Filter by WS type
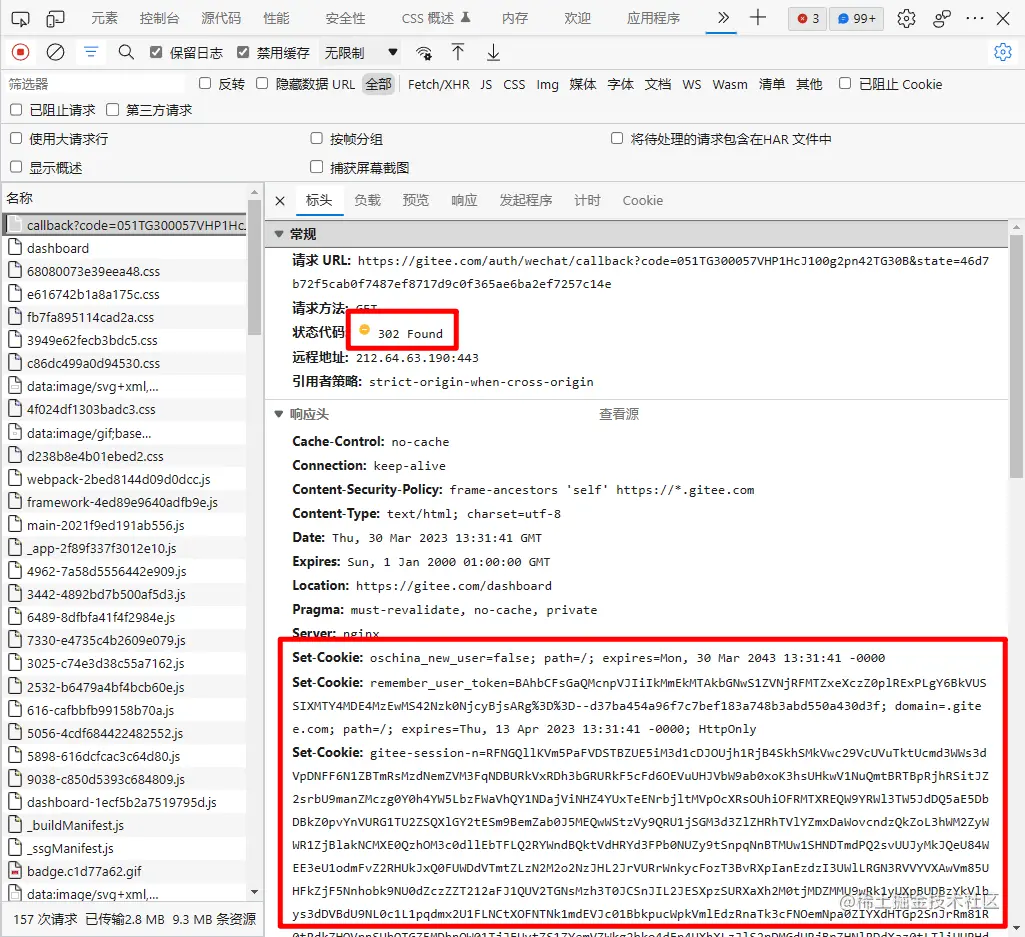1025x937 pixels. point(692,84)
